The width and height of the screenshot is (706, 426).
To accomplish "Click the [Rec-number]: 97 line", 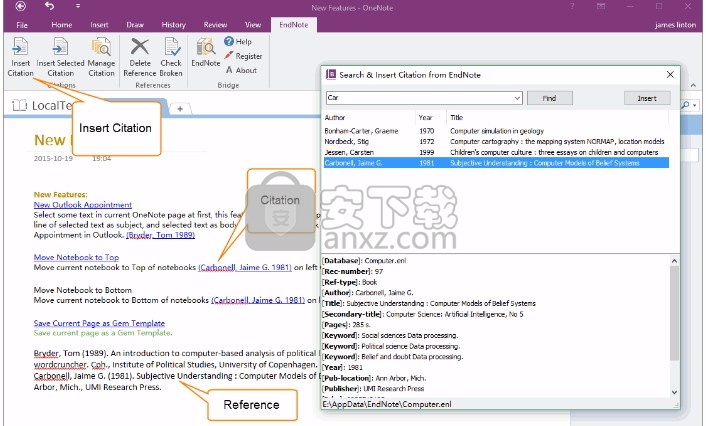I will coord(353,272).
